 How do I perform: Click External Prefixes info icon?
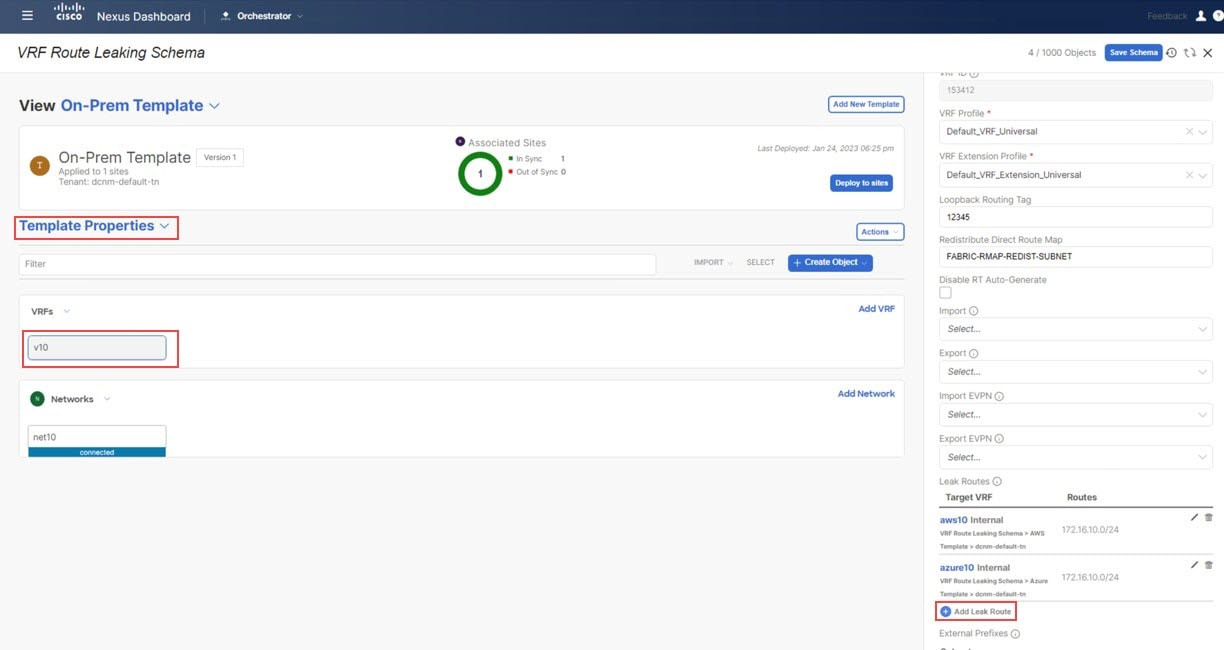(1015, 634)
